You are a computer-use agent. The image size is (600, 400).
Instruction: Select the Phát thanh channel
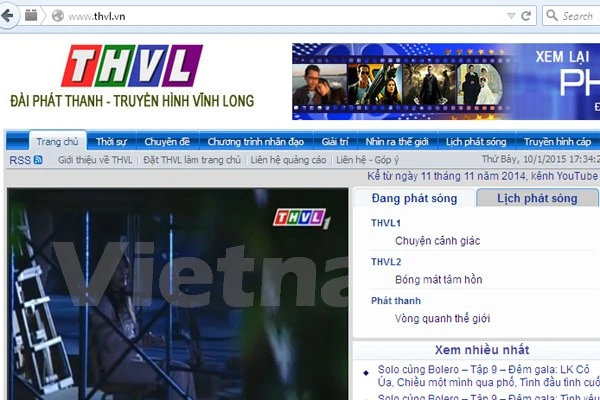(396, 300)
